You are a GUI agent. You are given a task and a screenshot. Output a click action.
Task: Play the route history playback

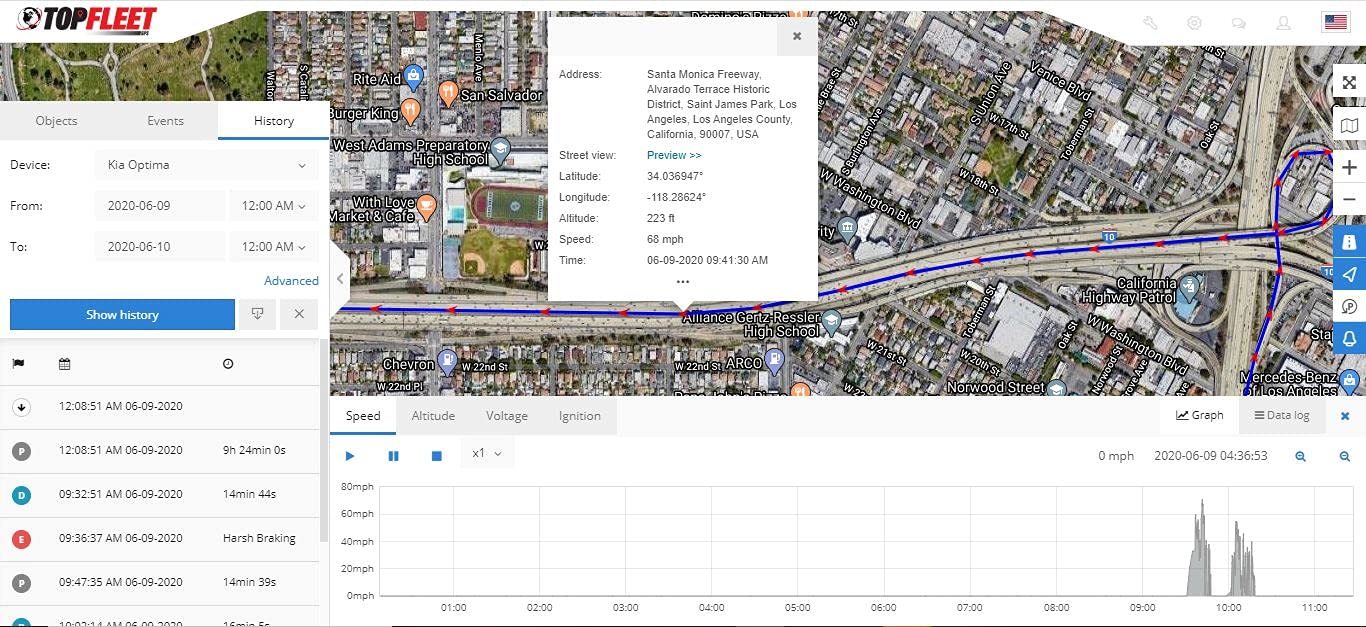[x=350, y=456]
